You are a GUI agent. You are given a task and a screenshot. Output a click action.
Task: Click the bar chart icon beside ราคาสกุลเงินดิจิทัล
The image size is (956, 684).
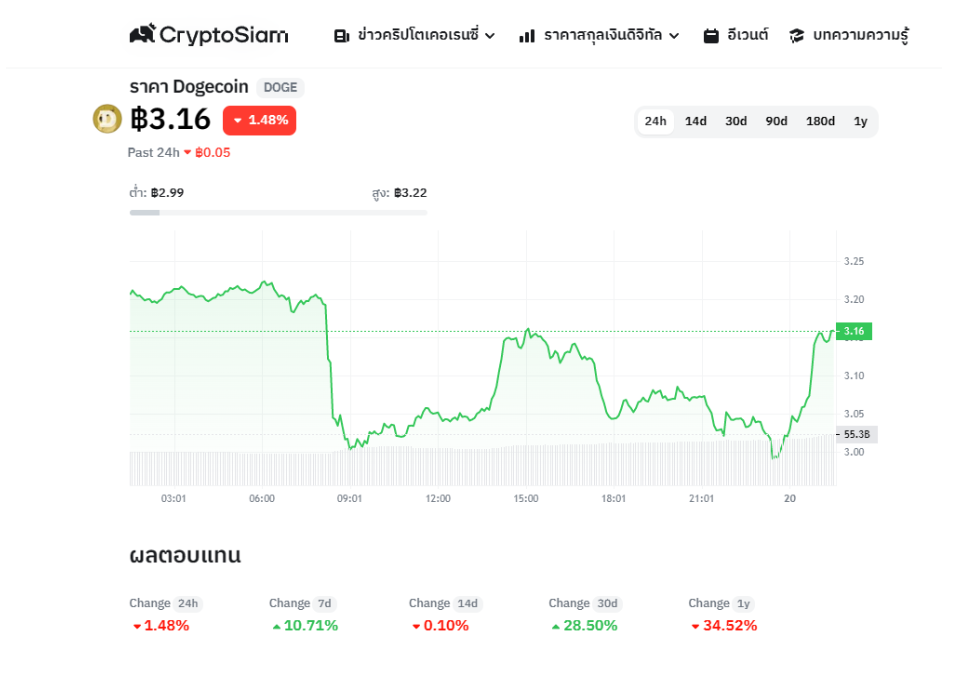click(x=527, y=36)
